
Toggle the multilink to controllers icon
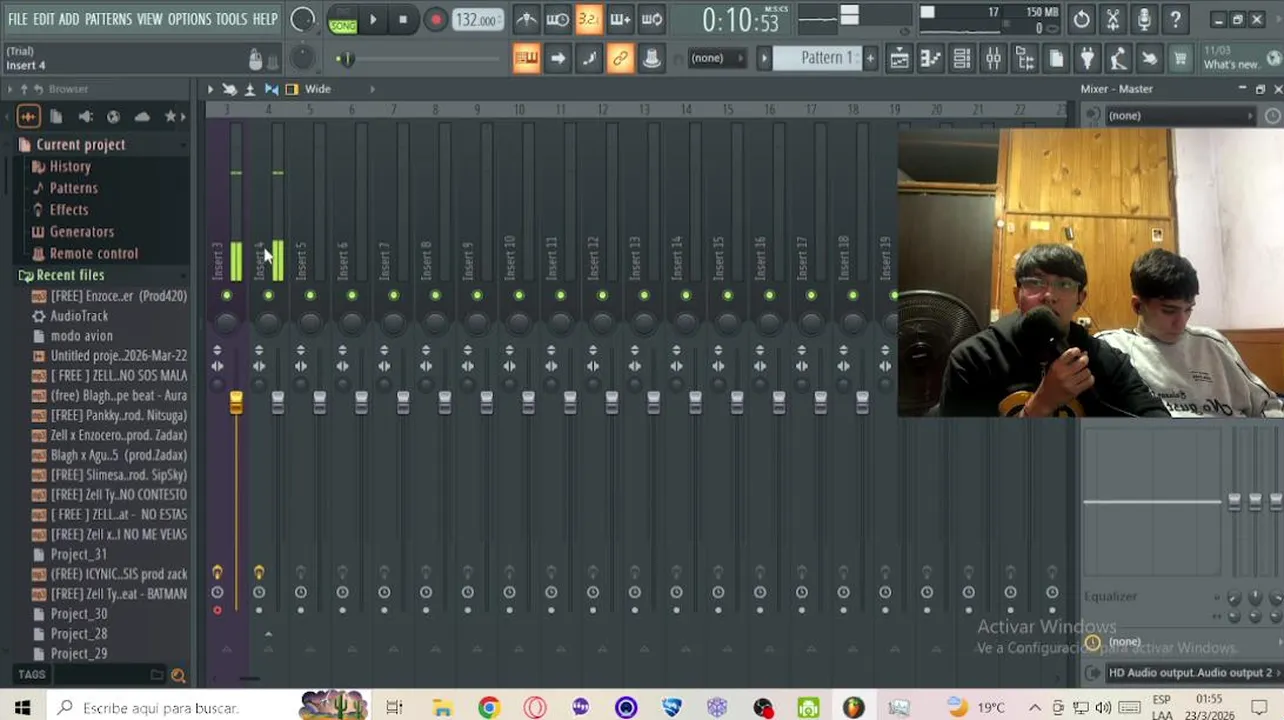click(x=652, y=58)
